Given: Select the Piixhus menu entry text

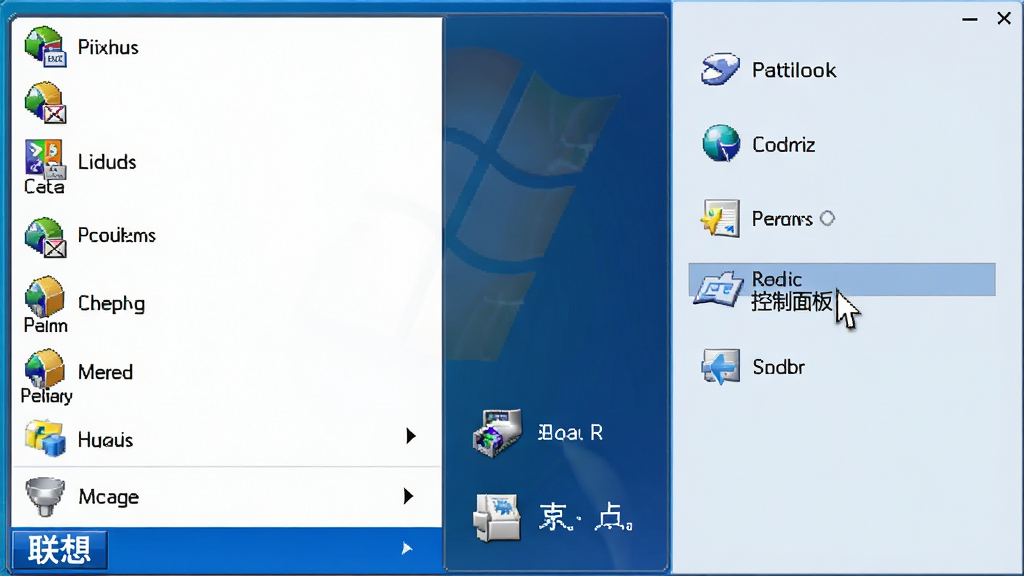Looking at the screenshot, I should coord(108,47).
